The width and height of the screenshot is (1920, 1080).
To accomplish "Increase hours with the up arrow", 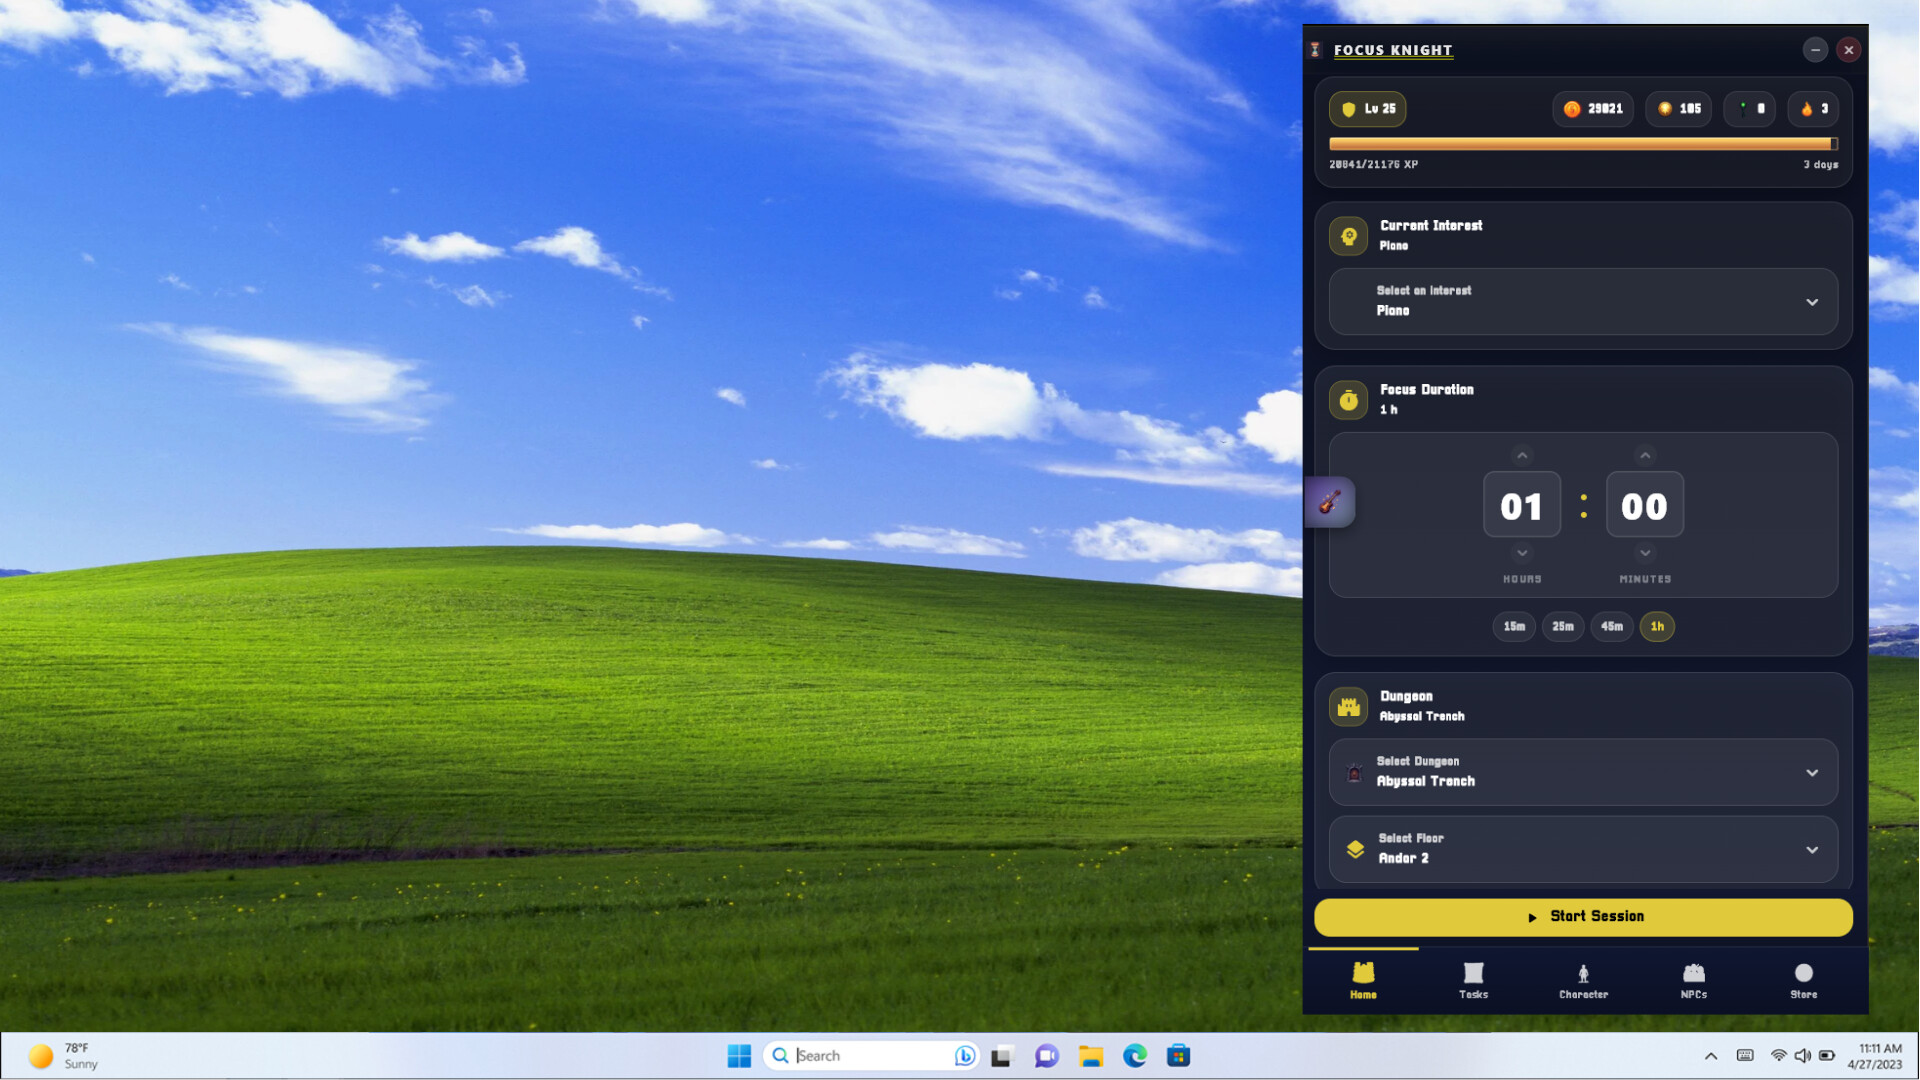I will click(x=1521, y=456).
